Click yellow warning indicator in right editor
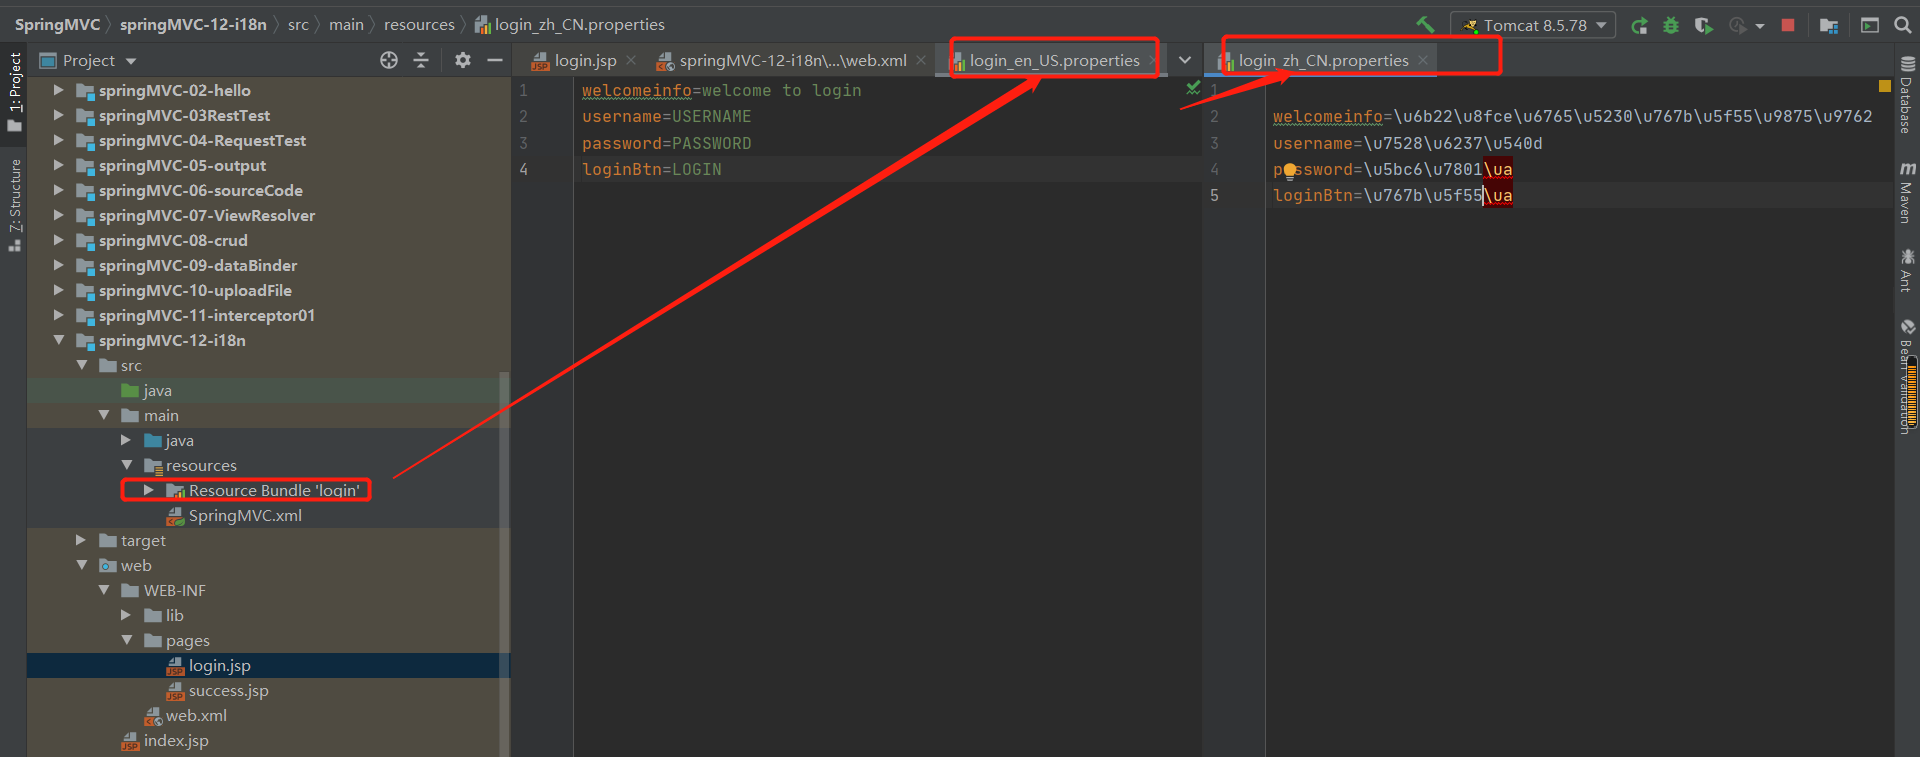Image resolution: width=1920 pixels, height=757 pixels. pyautogui.click(x=1885, y=86)
